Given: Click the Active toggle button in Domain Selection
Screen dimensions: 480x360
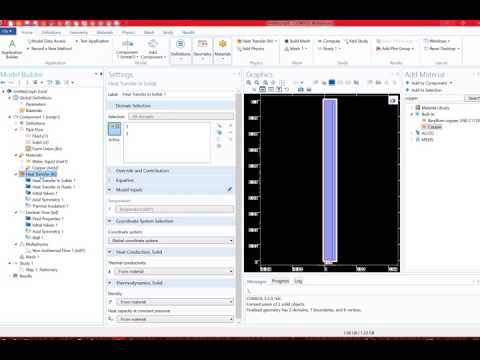Looking at the screenshot, I should pos(114,130).
